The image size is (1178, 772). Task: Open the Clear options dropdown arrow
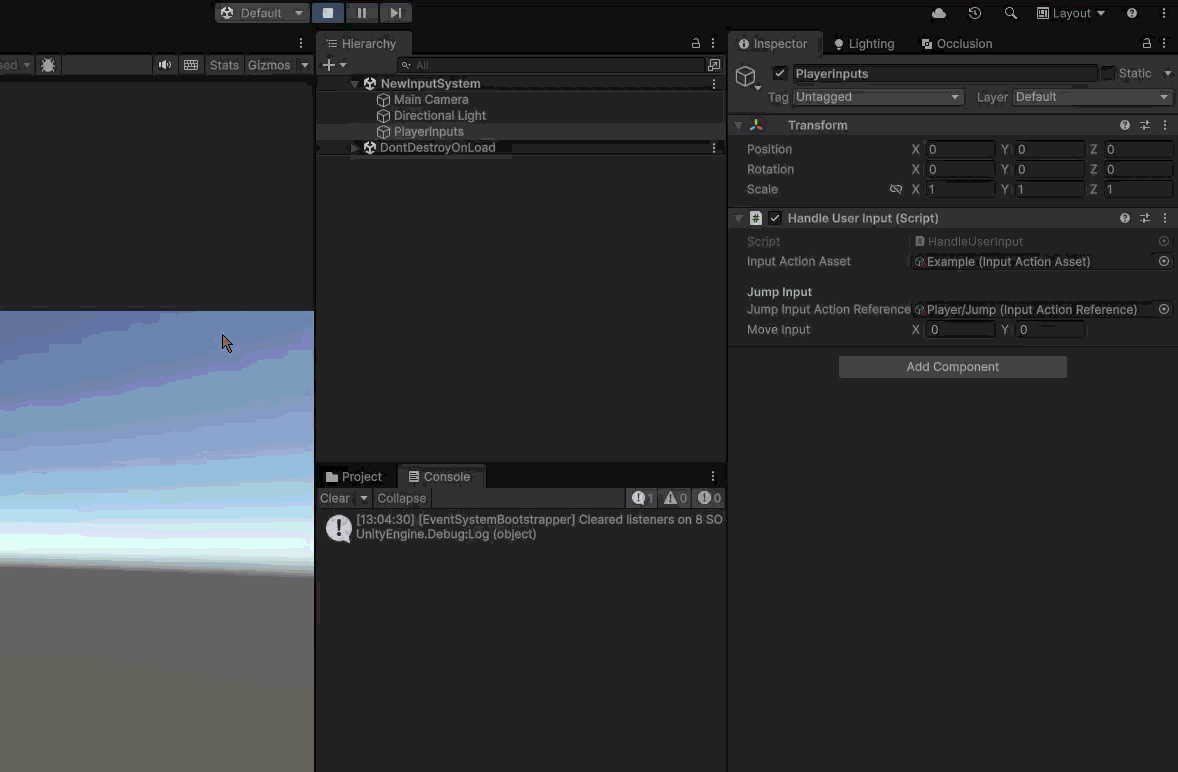[x=364, y=498]
